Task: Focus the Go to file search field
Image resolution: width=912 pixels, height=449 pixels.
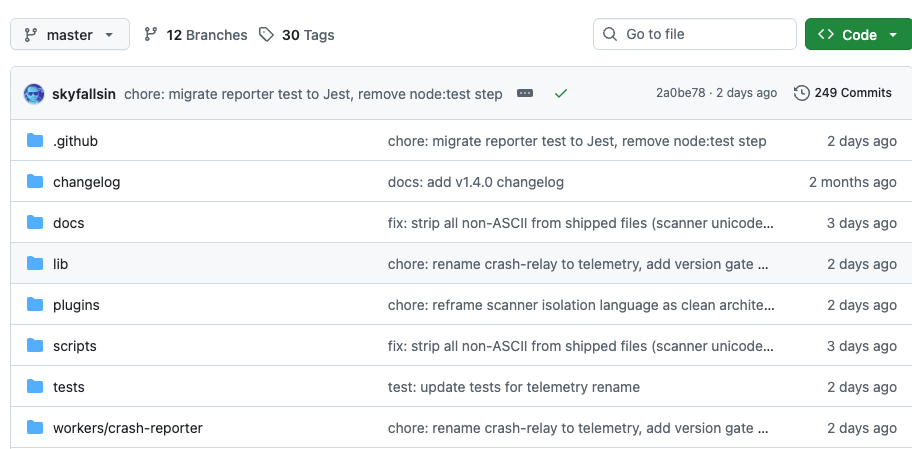Action: click(x=694, y=34)
